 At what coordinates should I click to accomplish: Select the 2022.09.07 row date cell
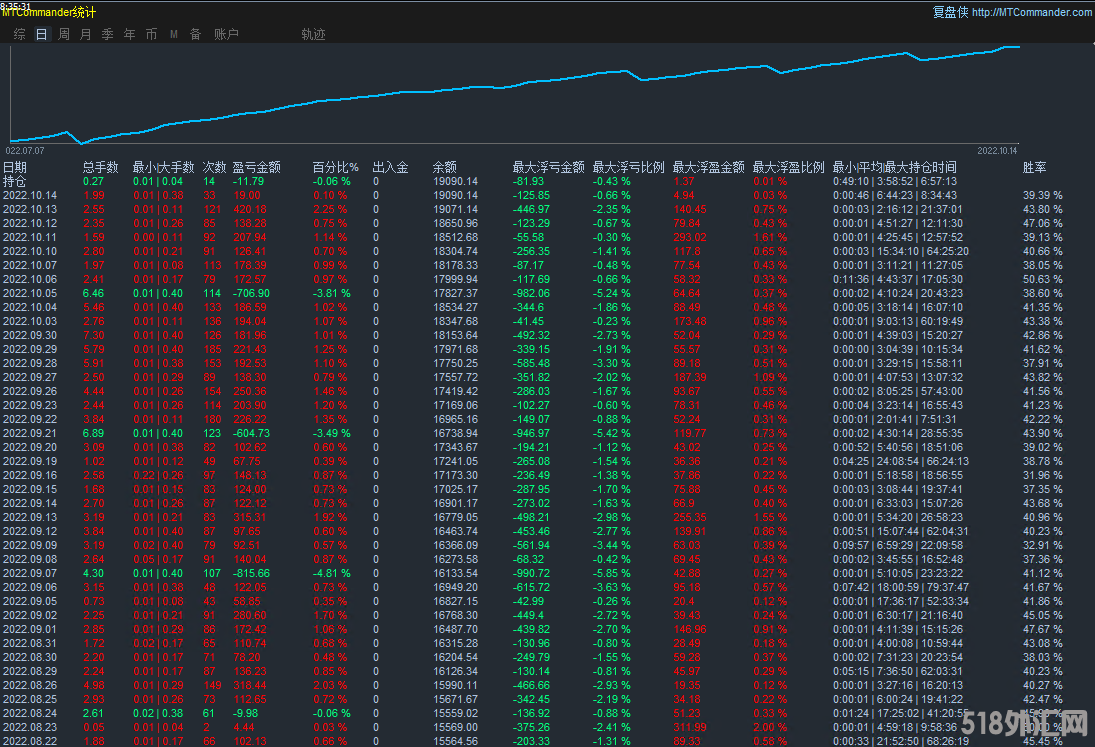pyautogui.click(x=30, y=573)
